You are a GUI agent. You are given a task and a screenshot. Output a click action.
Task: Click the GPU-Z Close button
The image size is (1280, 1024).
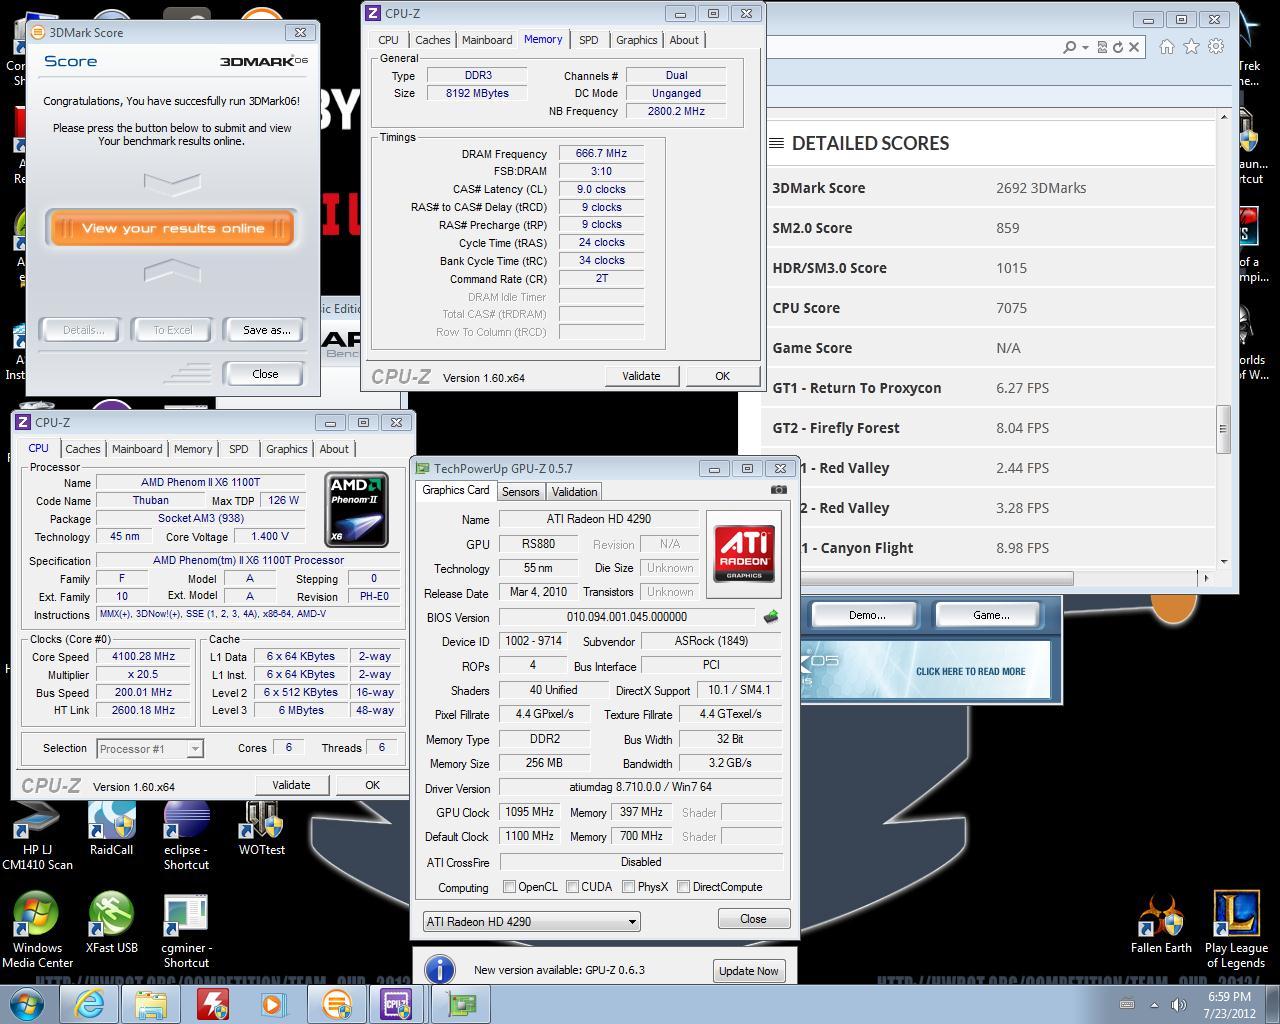point(753,919)
